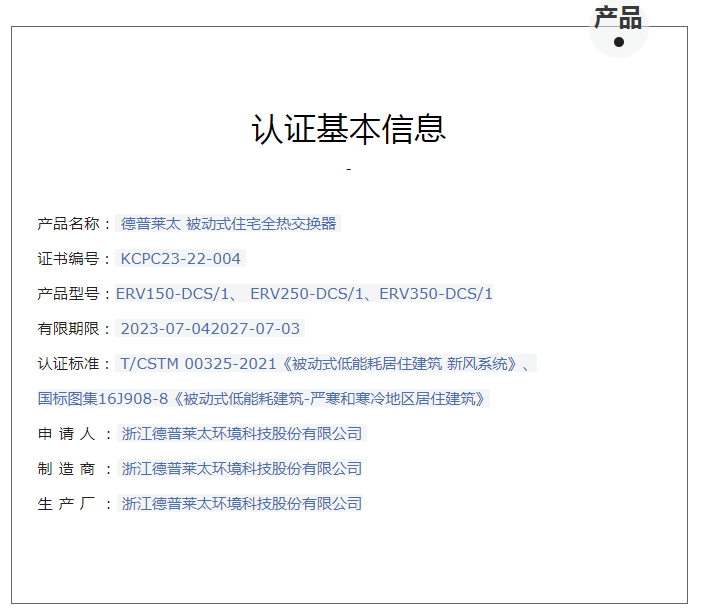This screenshot has width=702, height=616.
Task: Click the black dot under 产品
Action: coord(619,42)
